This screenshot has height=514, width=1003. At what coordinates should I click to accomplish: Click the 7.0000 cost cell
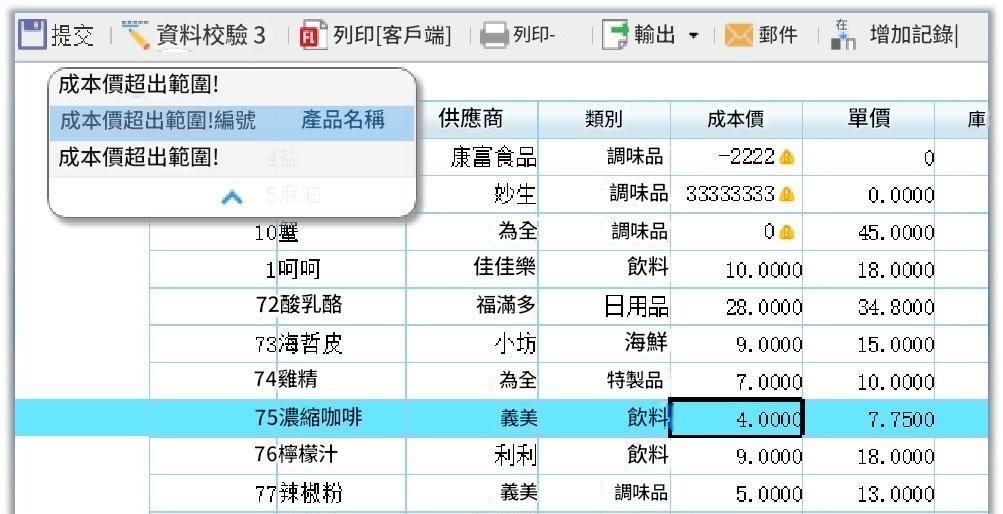(x=736, y=382)
